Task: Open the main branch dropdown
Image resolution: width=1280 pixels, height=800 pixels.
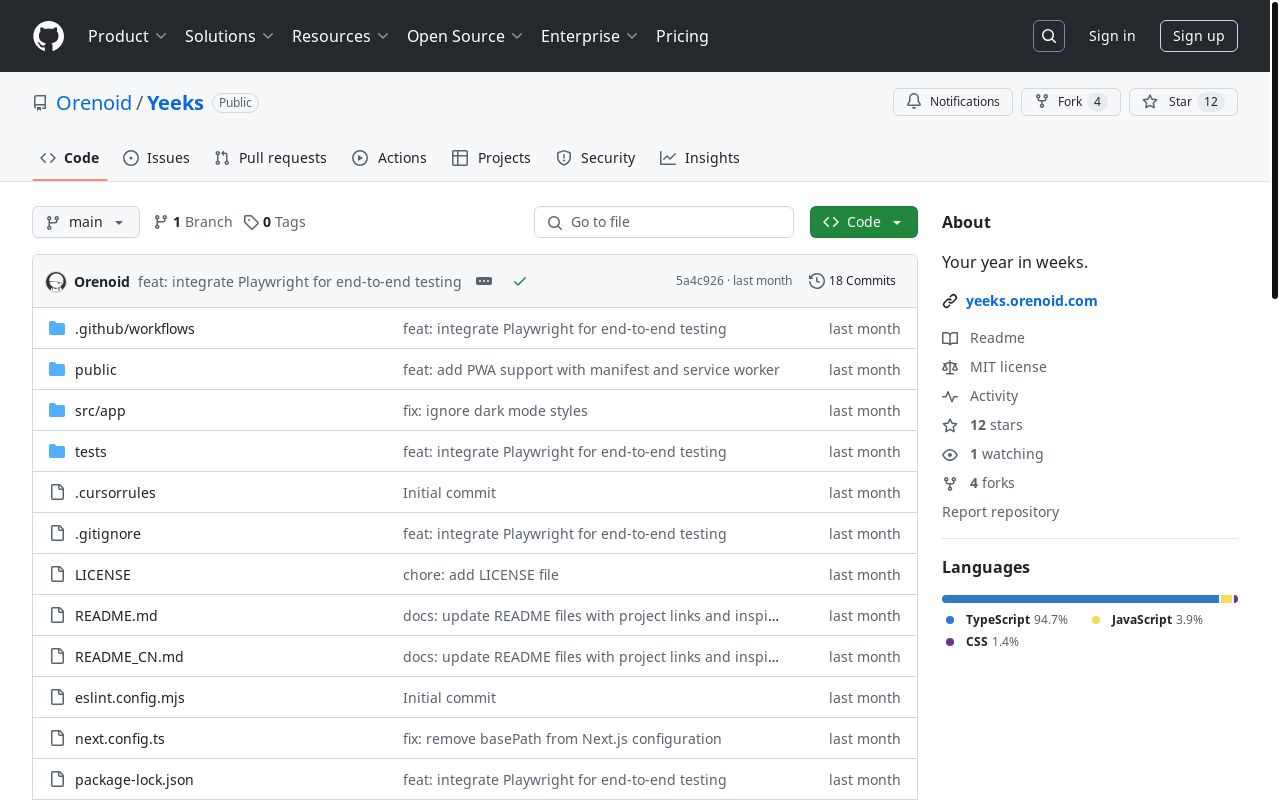Action: pos(86,222)
